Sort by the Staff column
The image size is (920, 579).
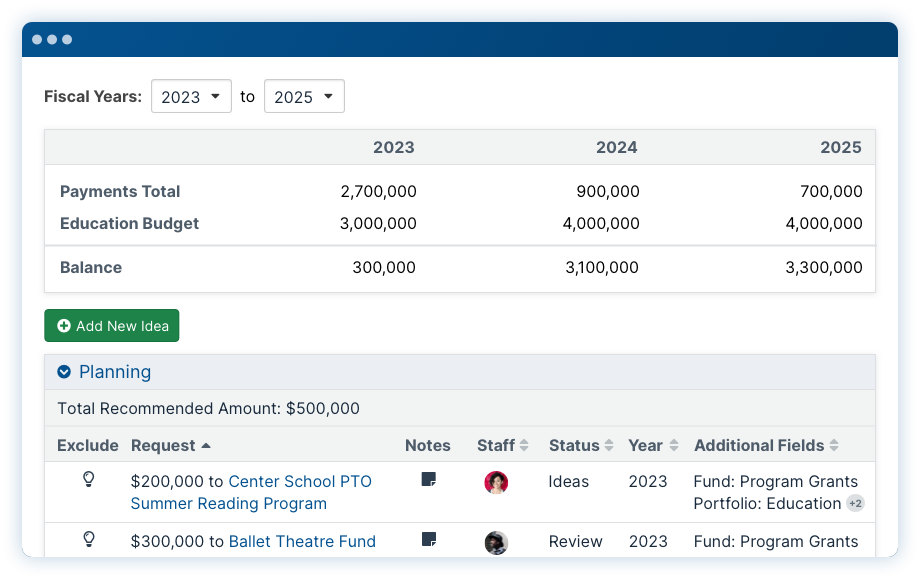click(502, 445)
